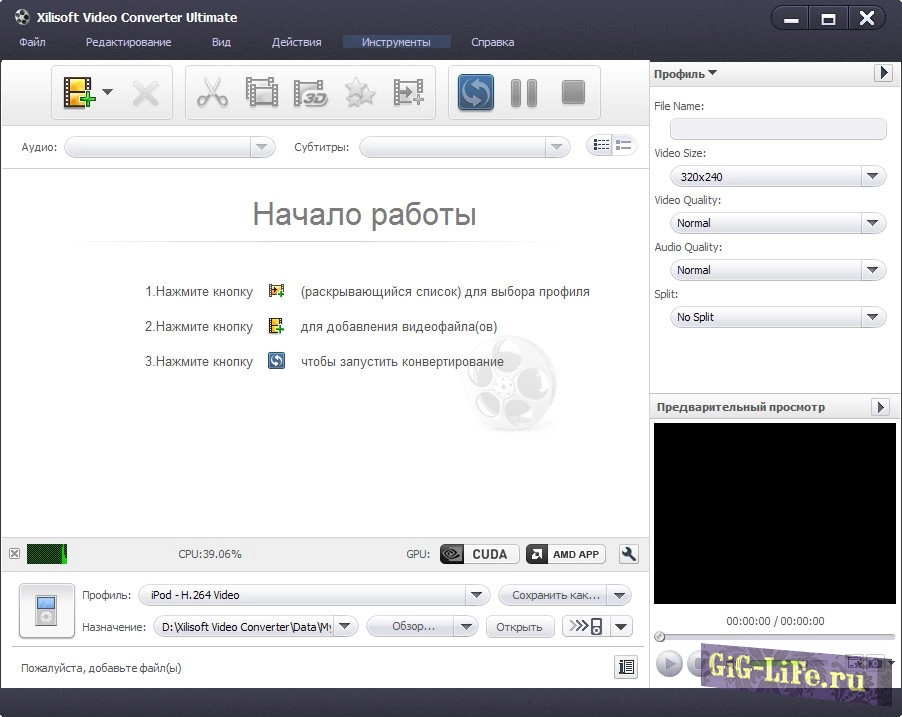Click the Add File filmstrip icon
902x717 pixels.
[79, 93]
